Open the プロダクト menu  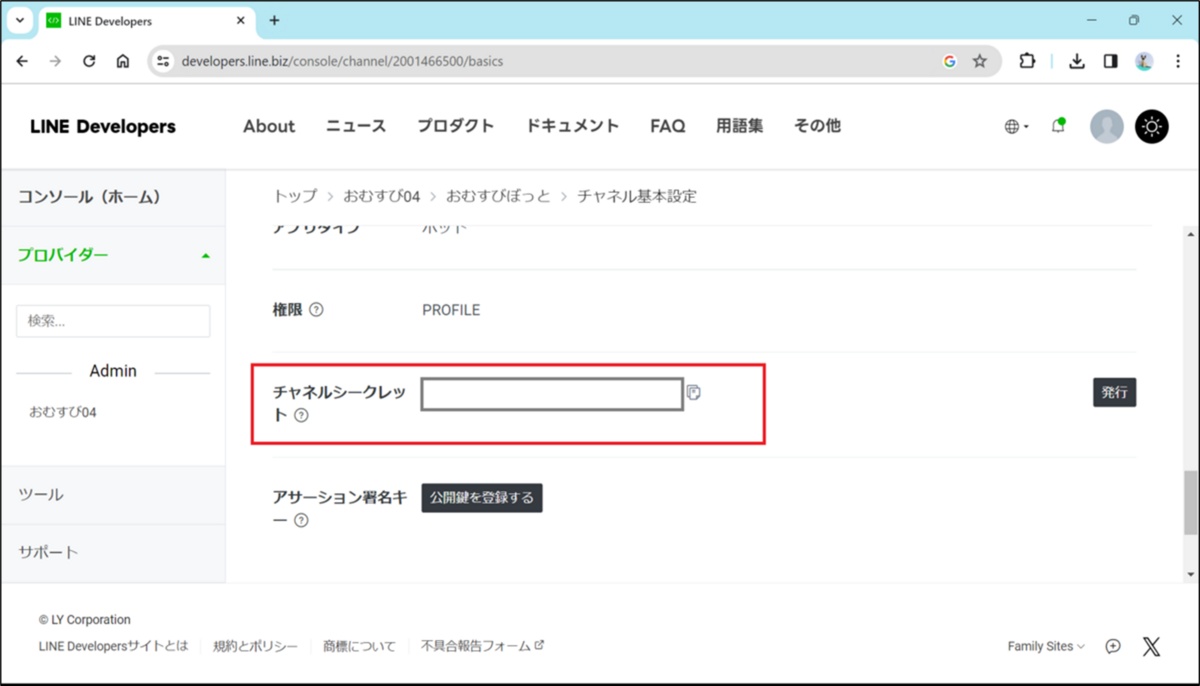pyautogui.click(x=456, y=126)
